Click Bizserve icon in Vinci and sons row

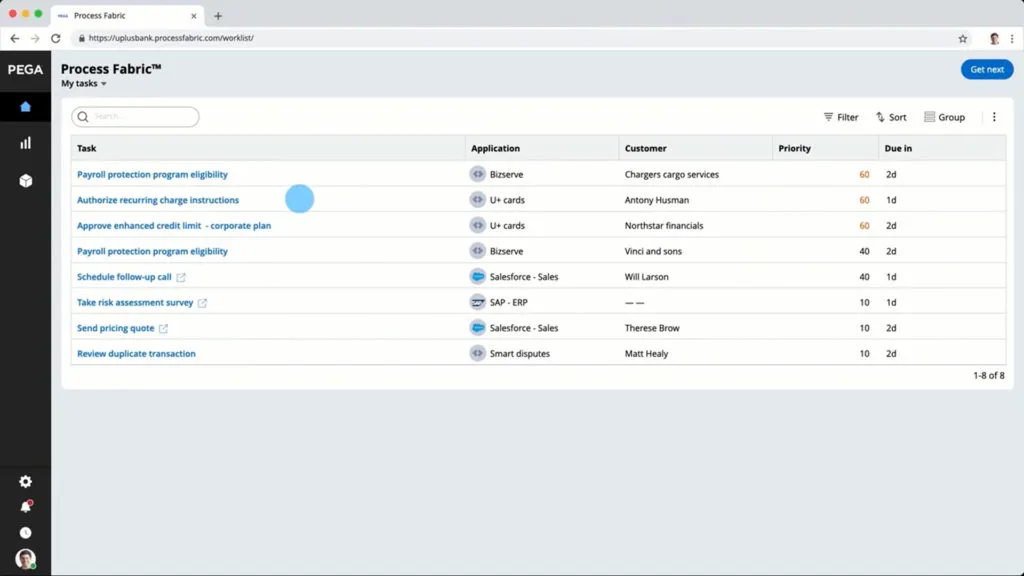(x=478, y=251)
